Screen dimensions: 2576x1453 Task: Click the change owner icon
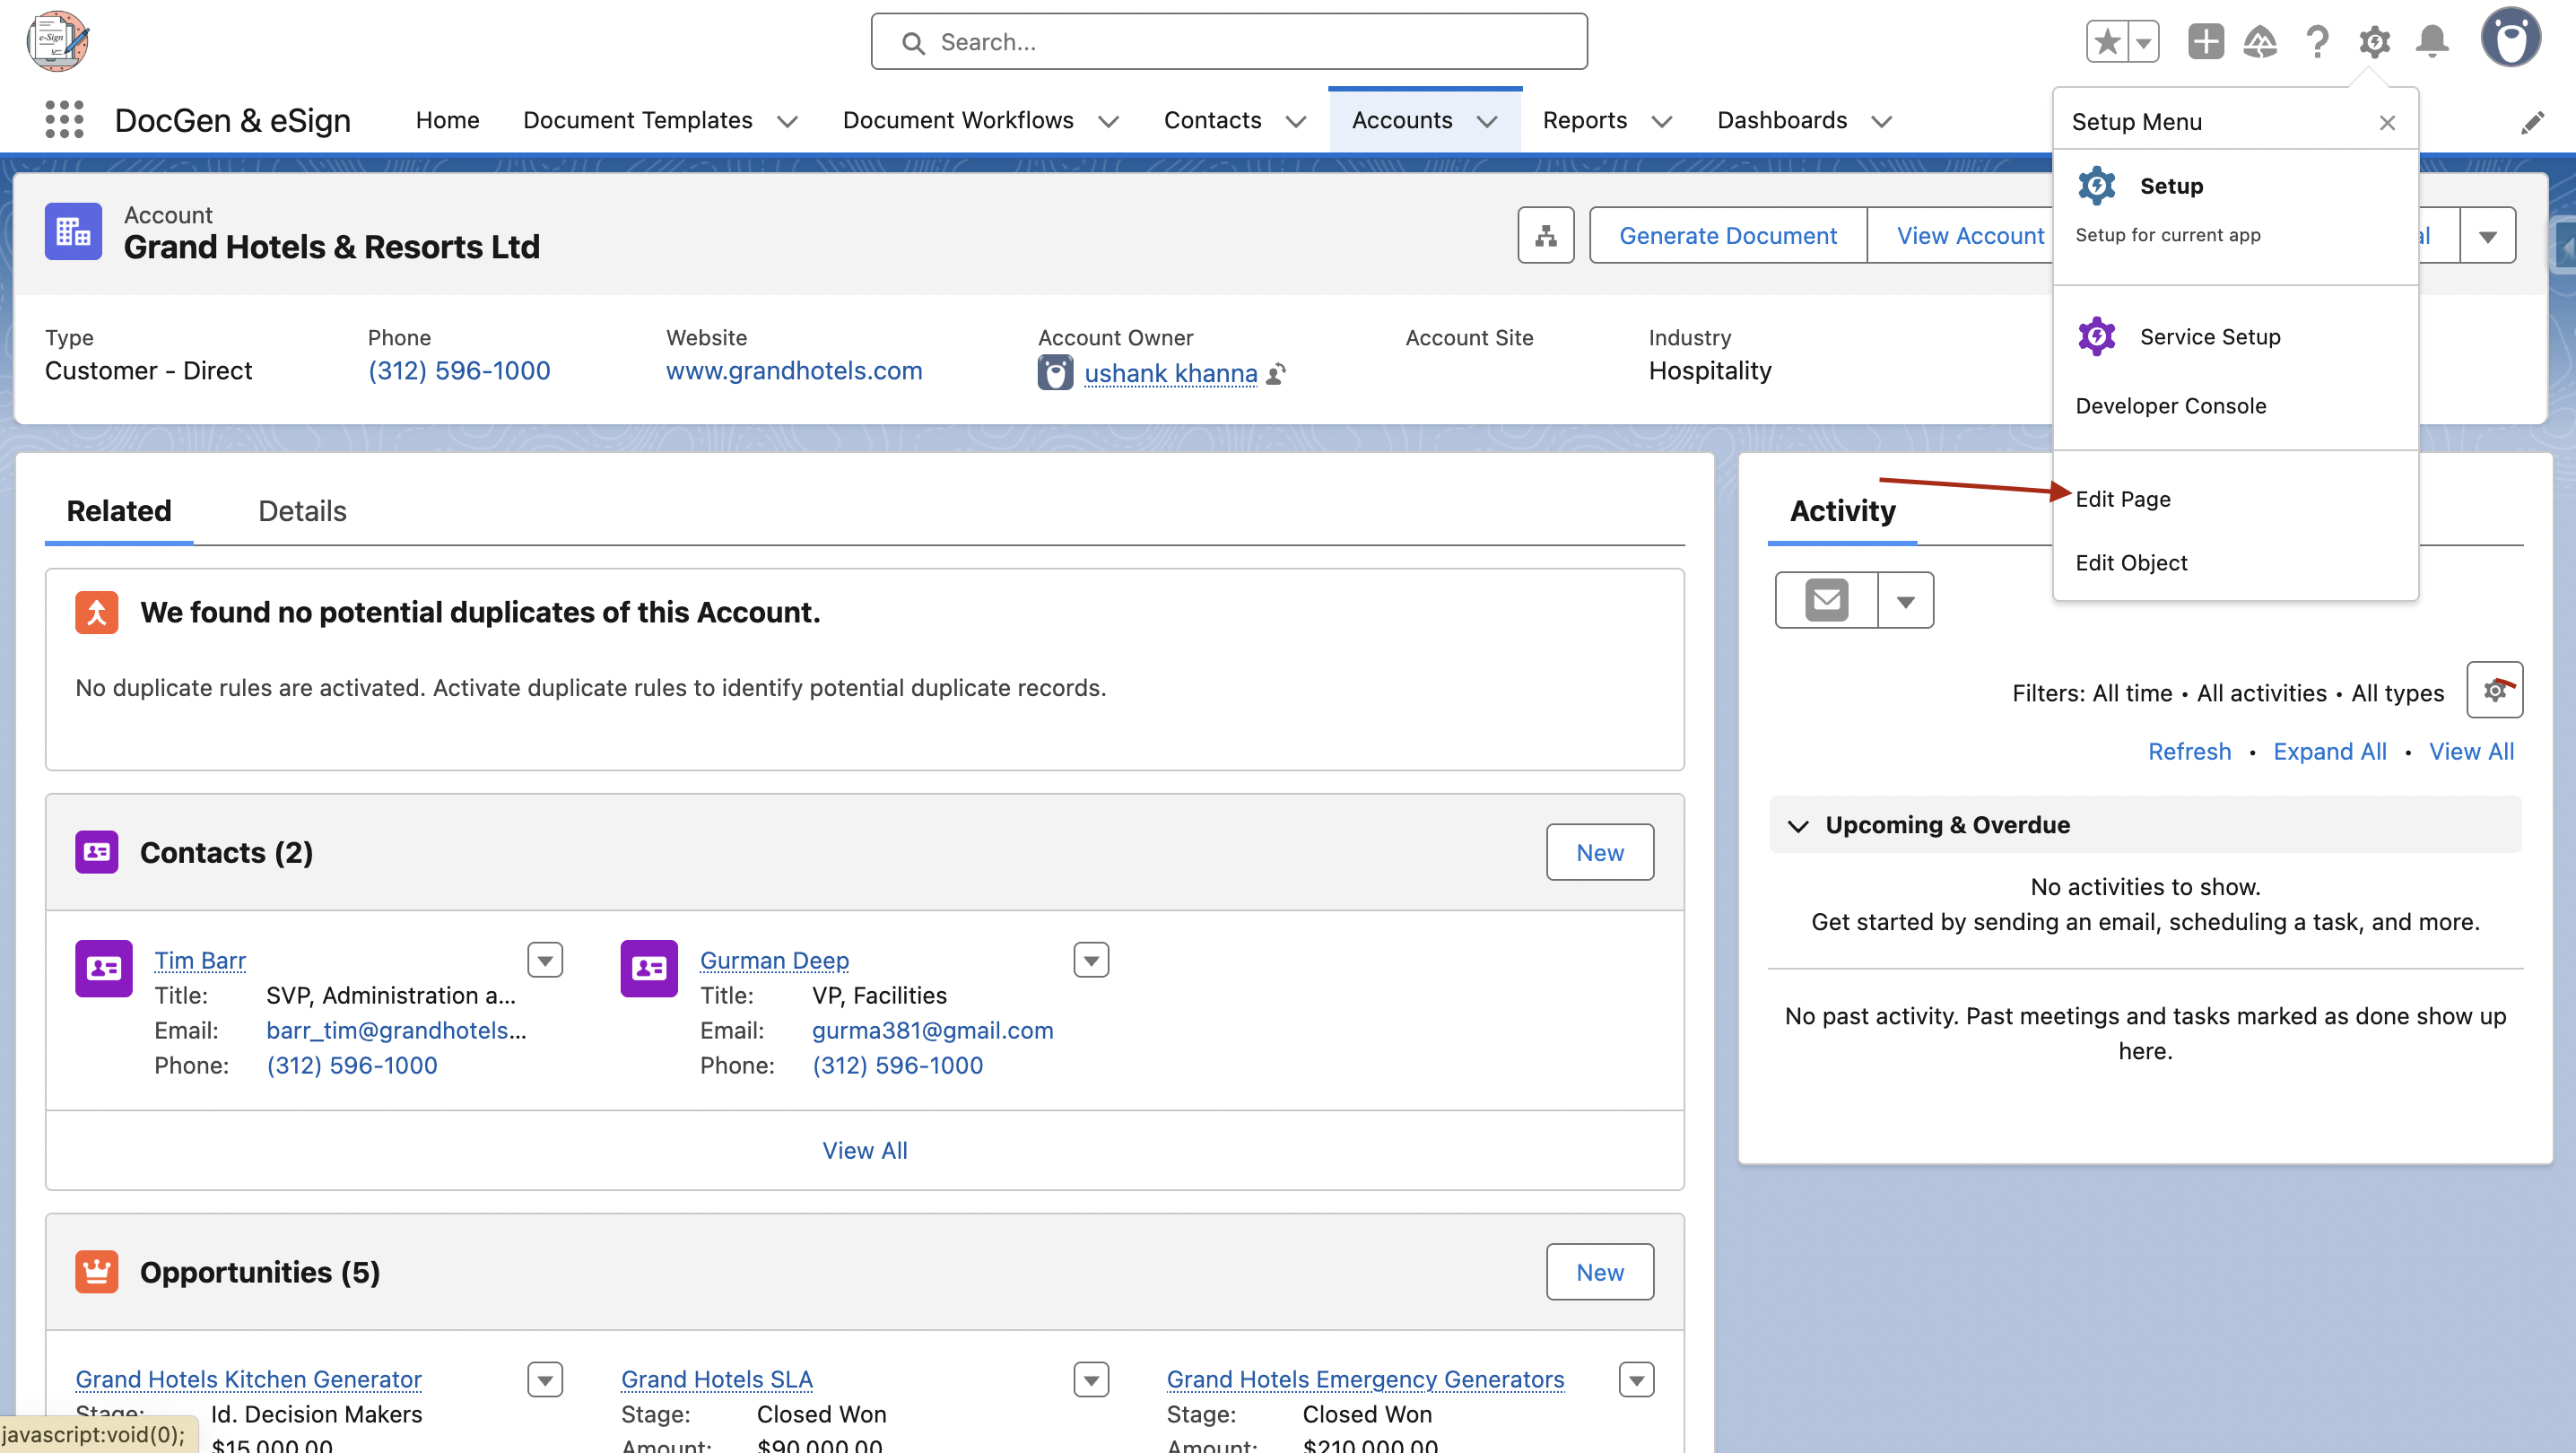1276,374
